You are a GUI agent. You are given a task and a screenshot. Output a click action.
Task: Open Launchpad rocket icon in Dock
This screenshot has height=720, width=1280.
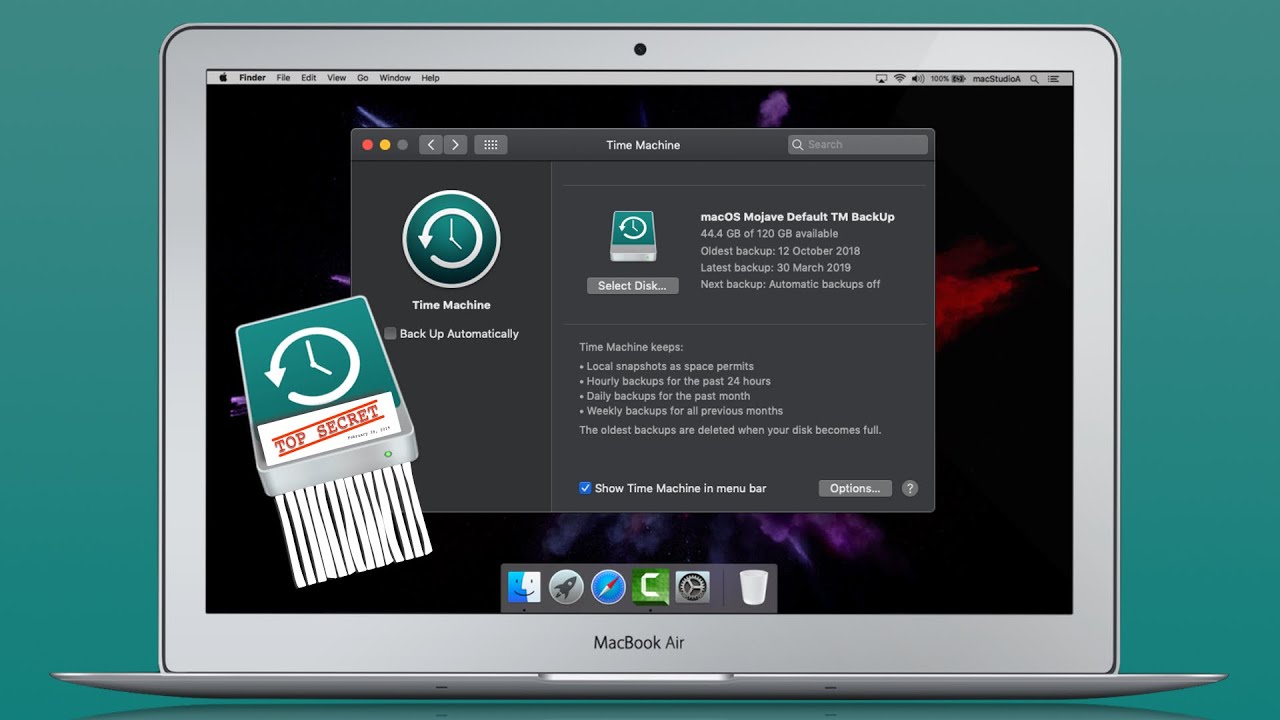click(x=566, y=587)
